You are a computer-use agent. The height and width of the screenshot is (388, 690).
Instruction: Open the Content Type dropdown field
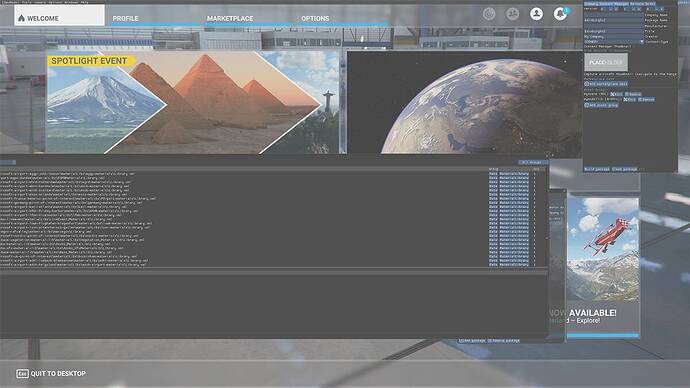click(613, 41)
